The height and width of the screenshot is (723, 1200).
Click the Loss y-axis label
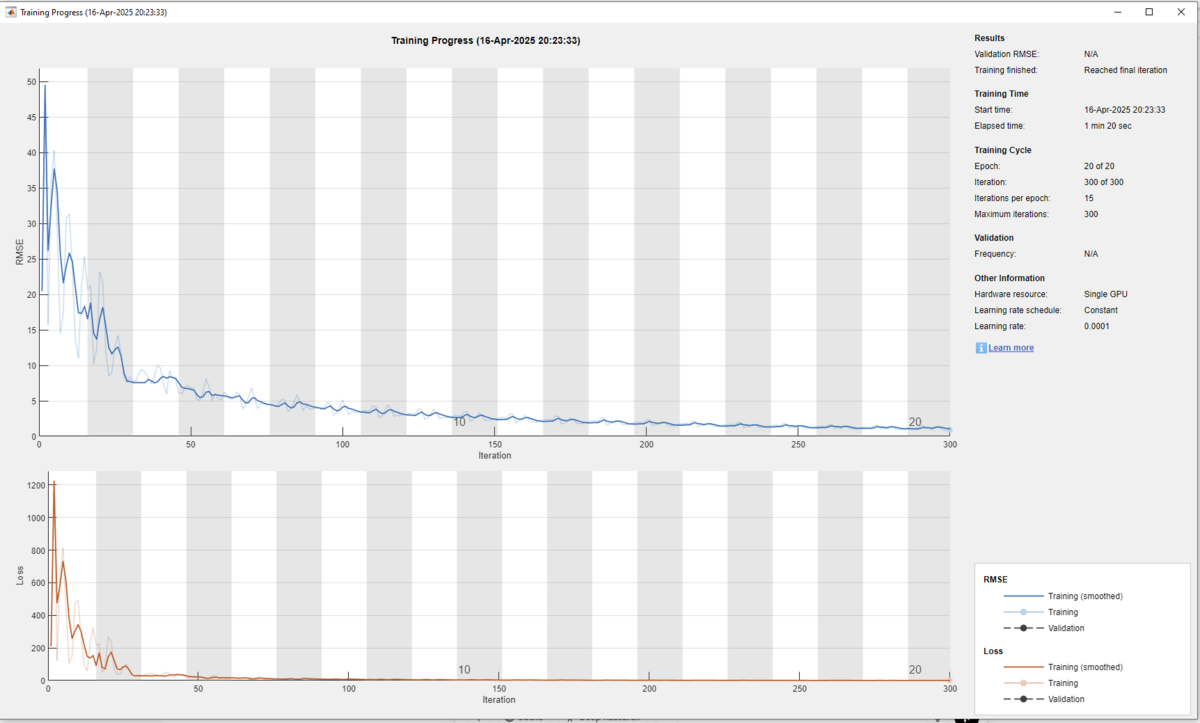[19, 576]
